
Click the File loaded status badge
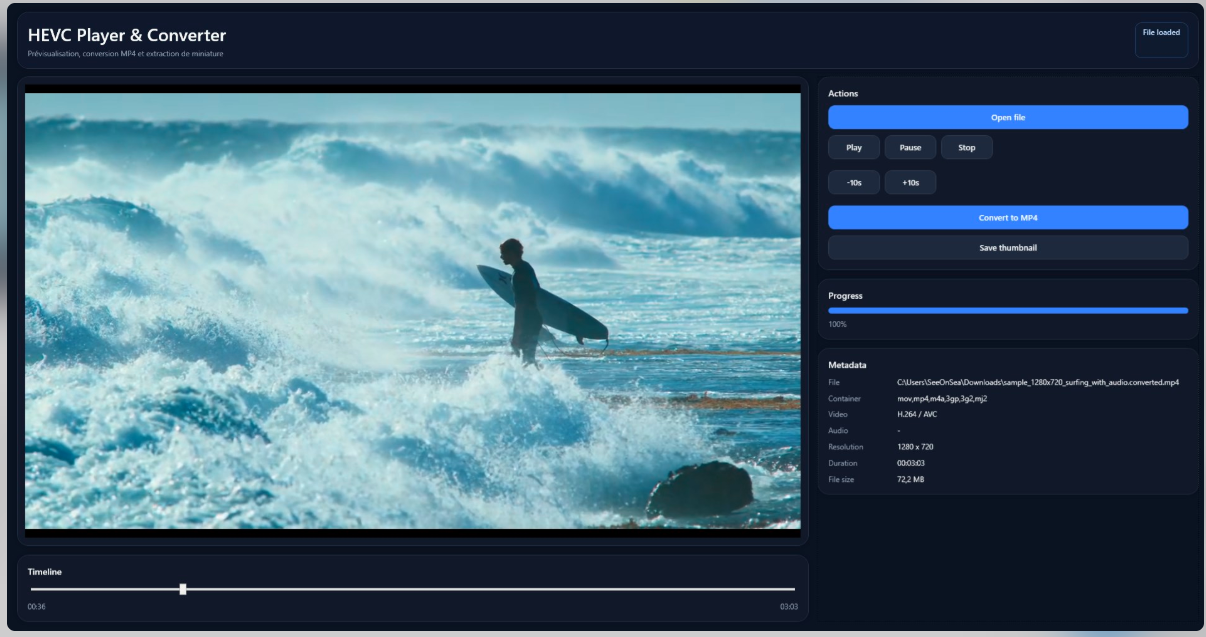coord(1161,33)
